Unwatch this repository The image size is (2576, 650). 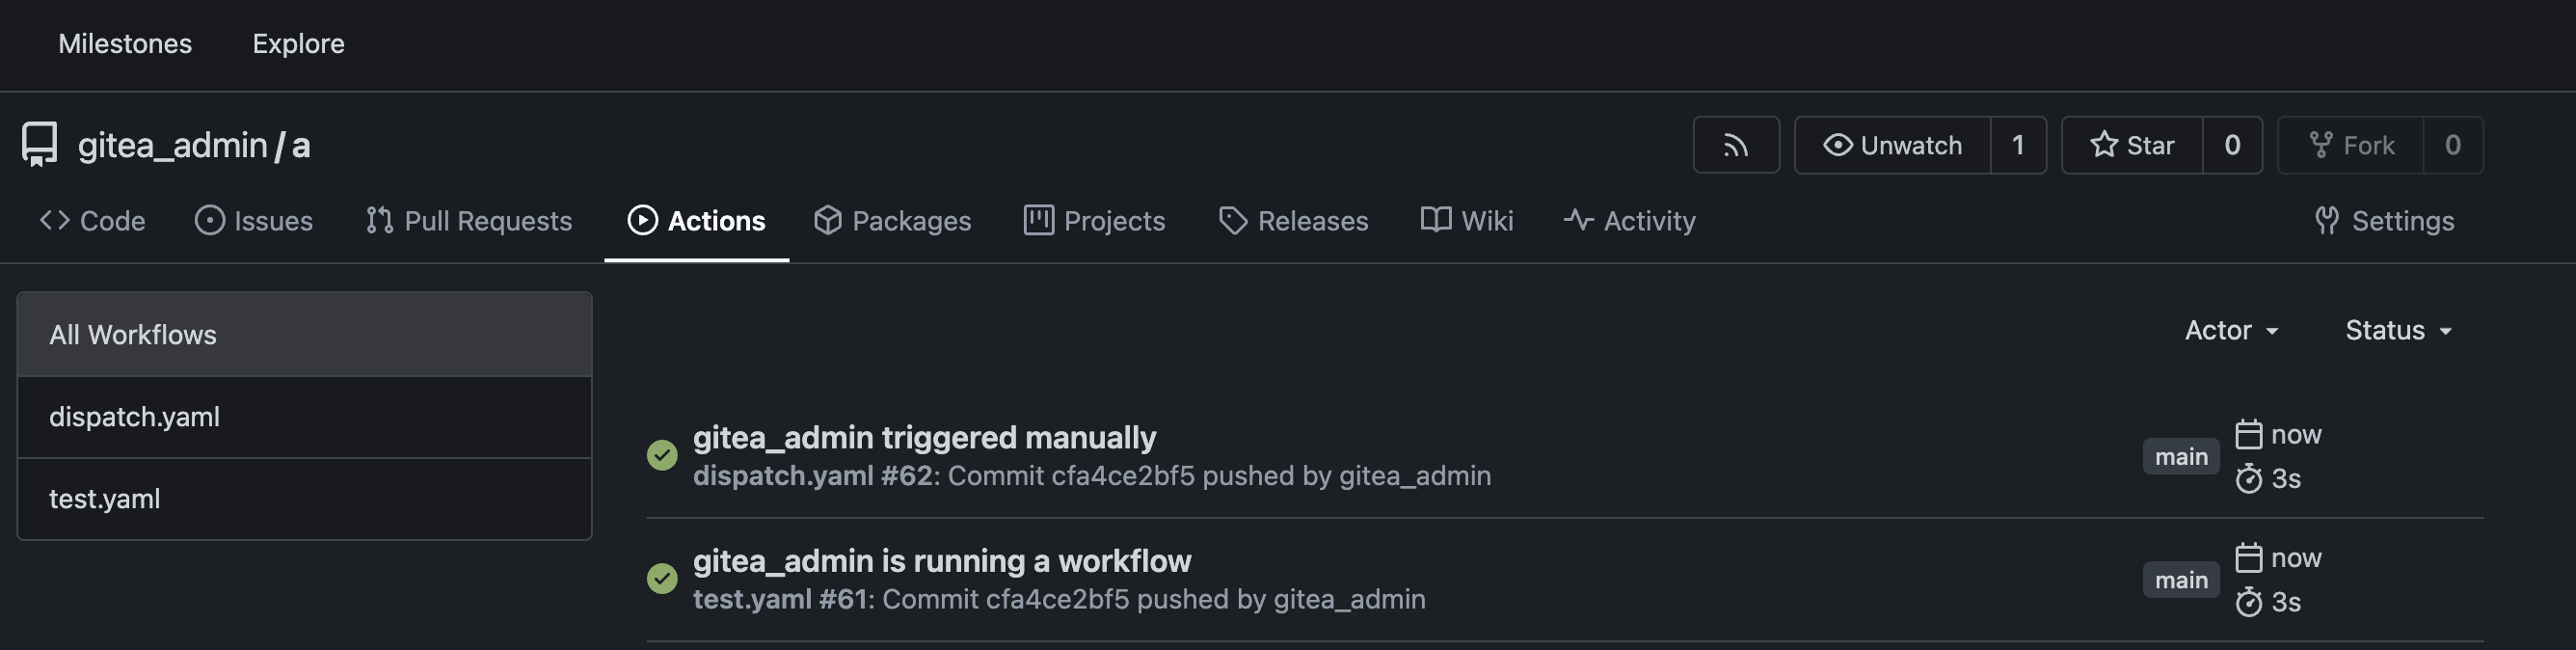tap(1892, 146)
